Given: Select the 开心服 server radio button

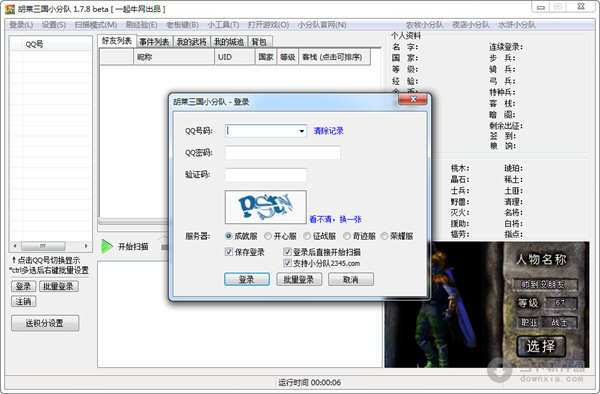Looking at the screenshot, I should pos(268,236).
